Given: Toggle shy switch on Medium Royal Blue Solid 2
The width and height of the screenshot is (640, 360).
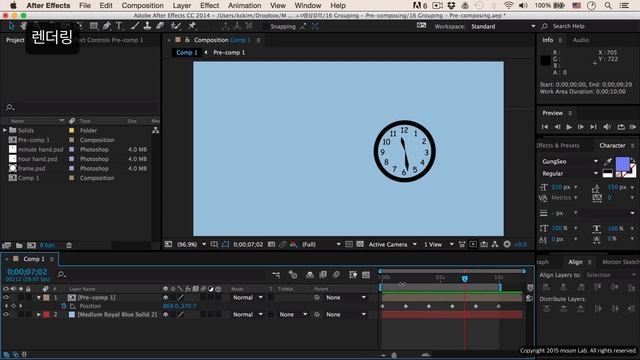Looking at the screenshot, I should (165, 315).
